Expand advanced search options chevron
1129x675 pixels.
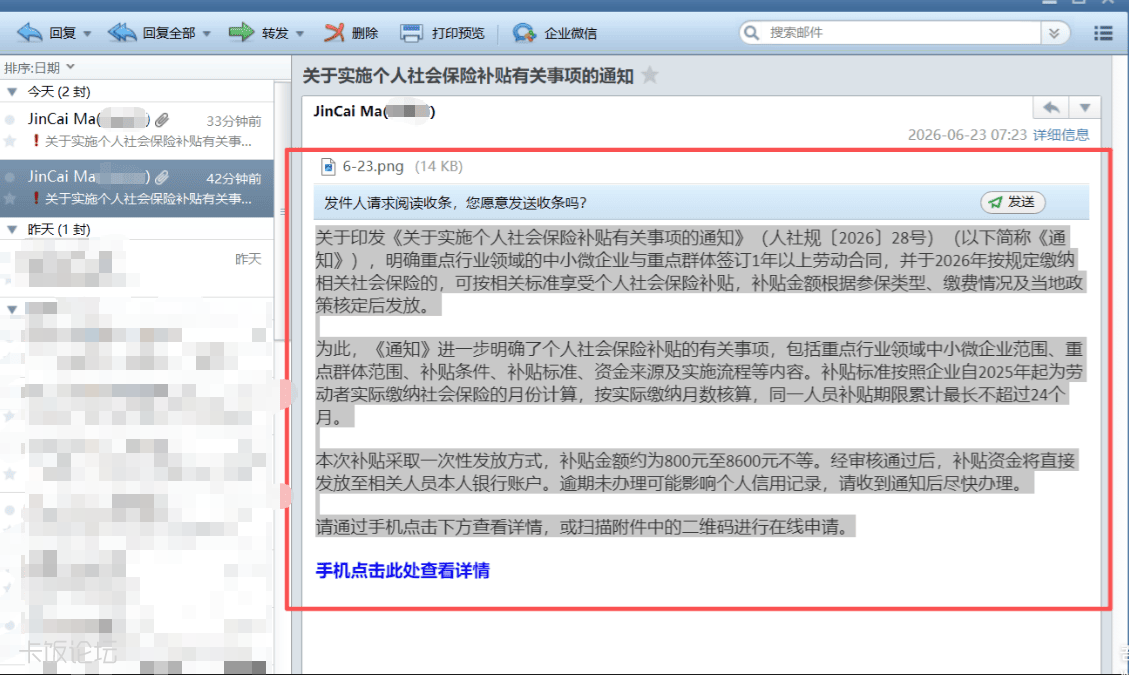click(1055, 33)
